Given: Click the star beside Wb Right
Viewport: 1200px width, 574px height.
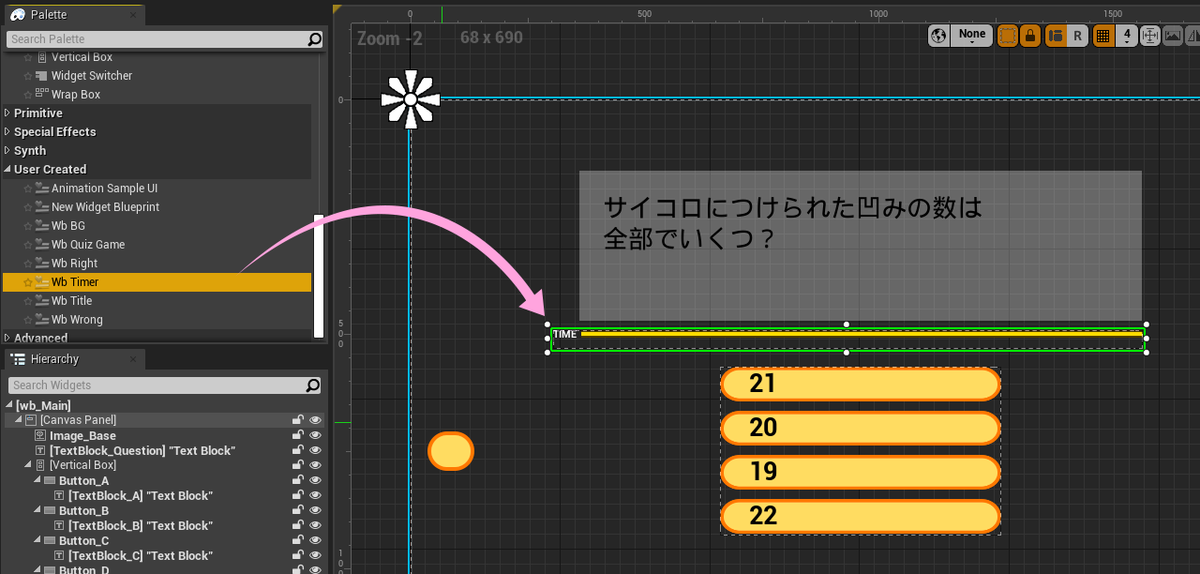Looking at the screenshot, I should (28, 264).
